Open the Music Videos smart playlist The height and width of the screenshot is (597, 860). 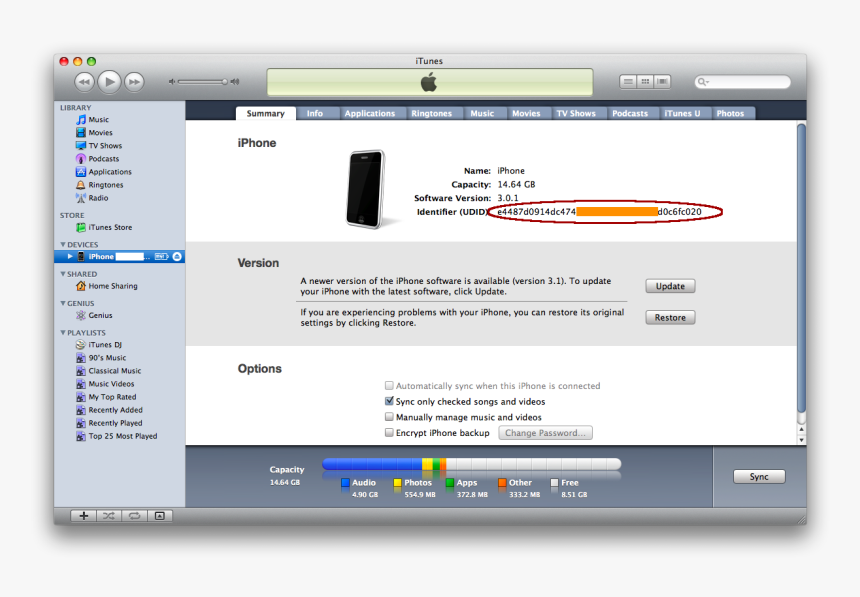(105, 384)
